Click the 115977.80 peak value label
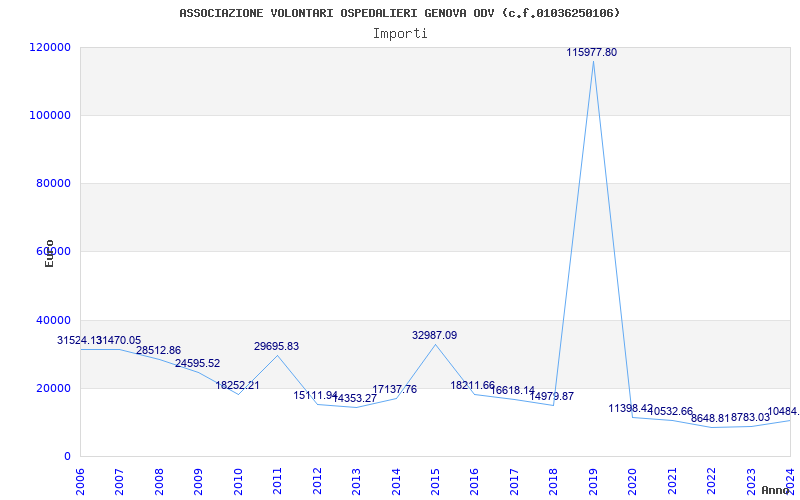 (x=591, y=53)
